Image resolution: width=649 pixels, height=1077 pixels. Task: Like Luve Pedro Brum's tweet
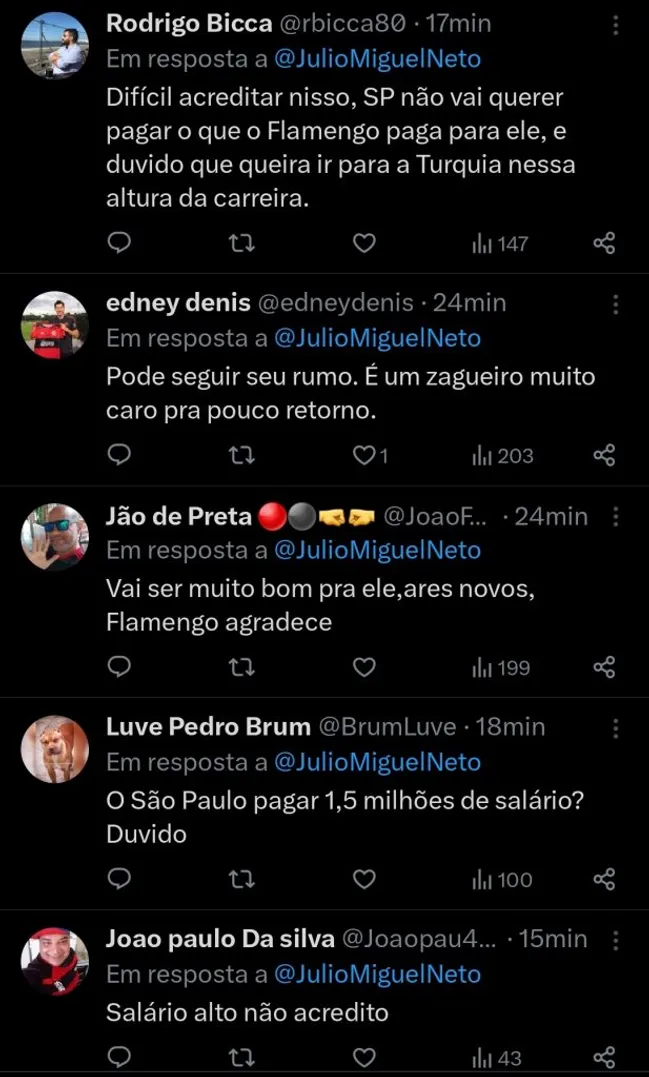click(364, 880)
